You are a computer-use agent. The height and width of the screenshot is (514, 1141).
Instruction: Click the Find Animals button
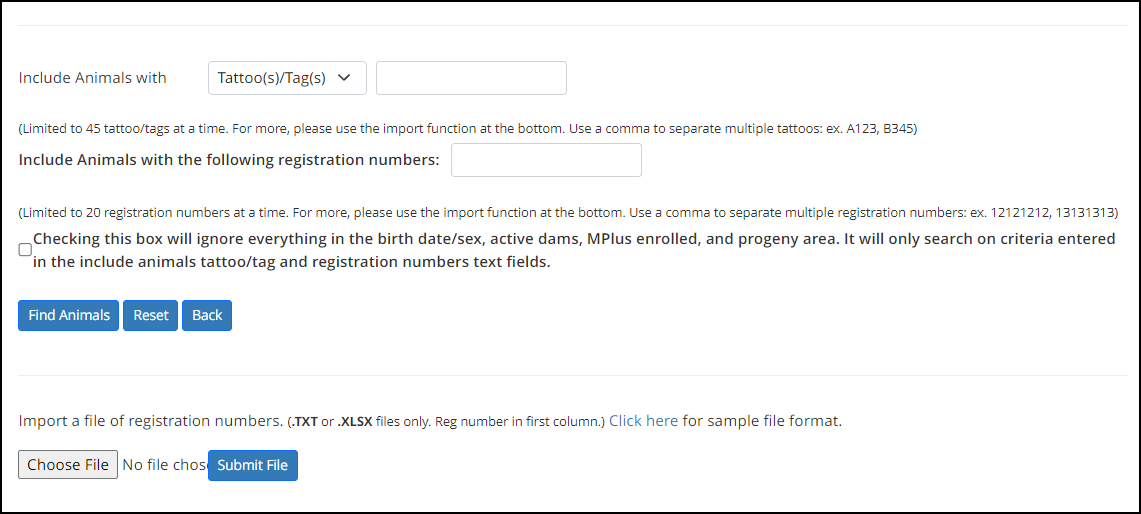click(x=68, y=315)
